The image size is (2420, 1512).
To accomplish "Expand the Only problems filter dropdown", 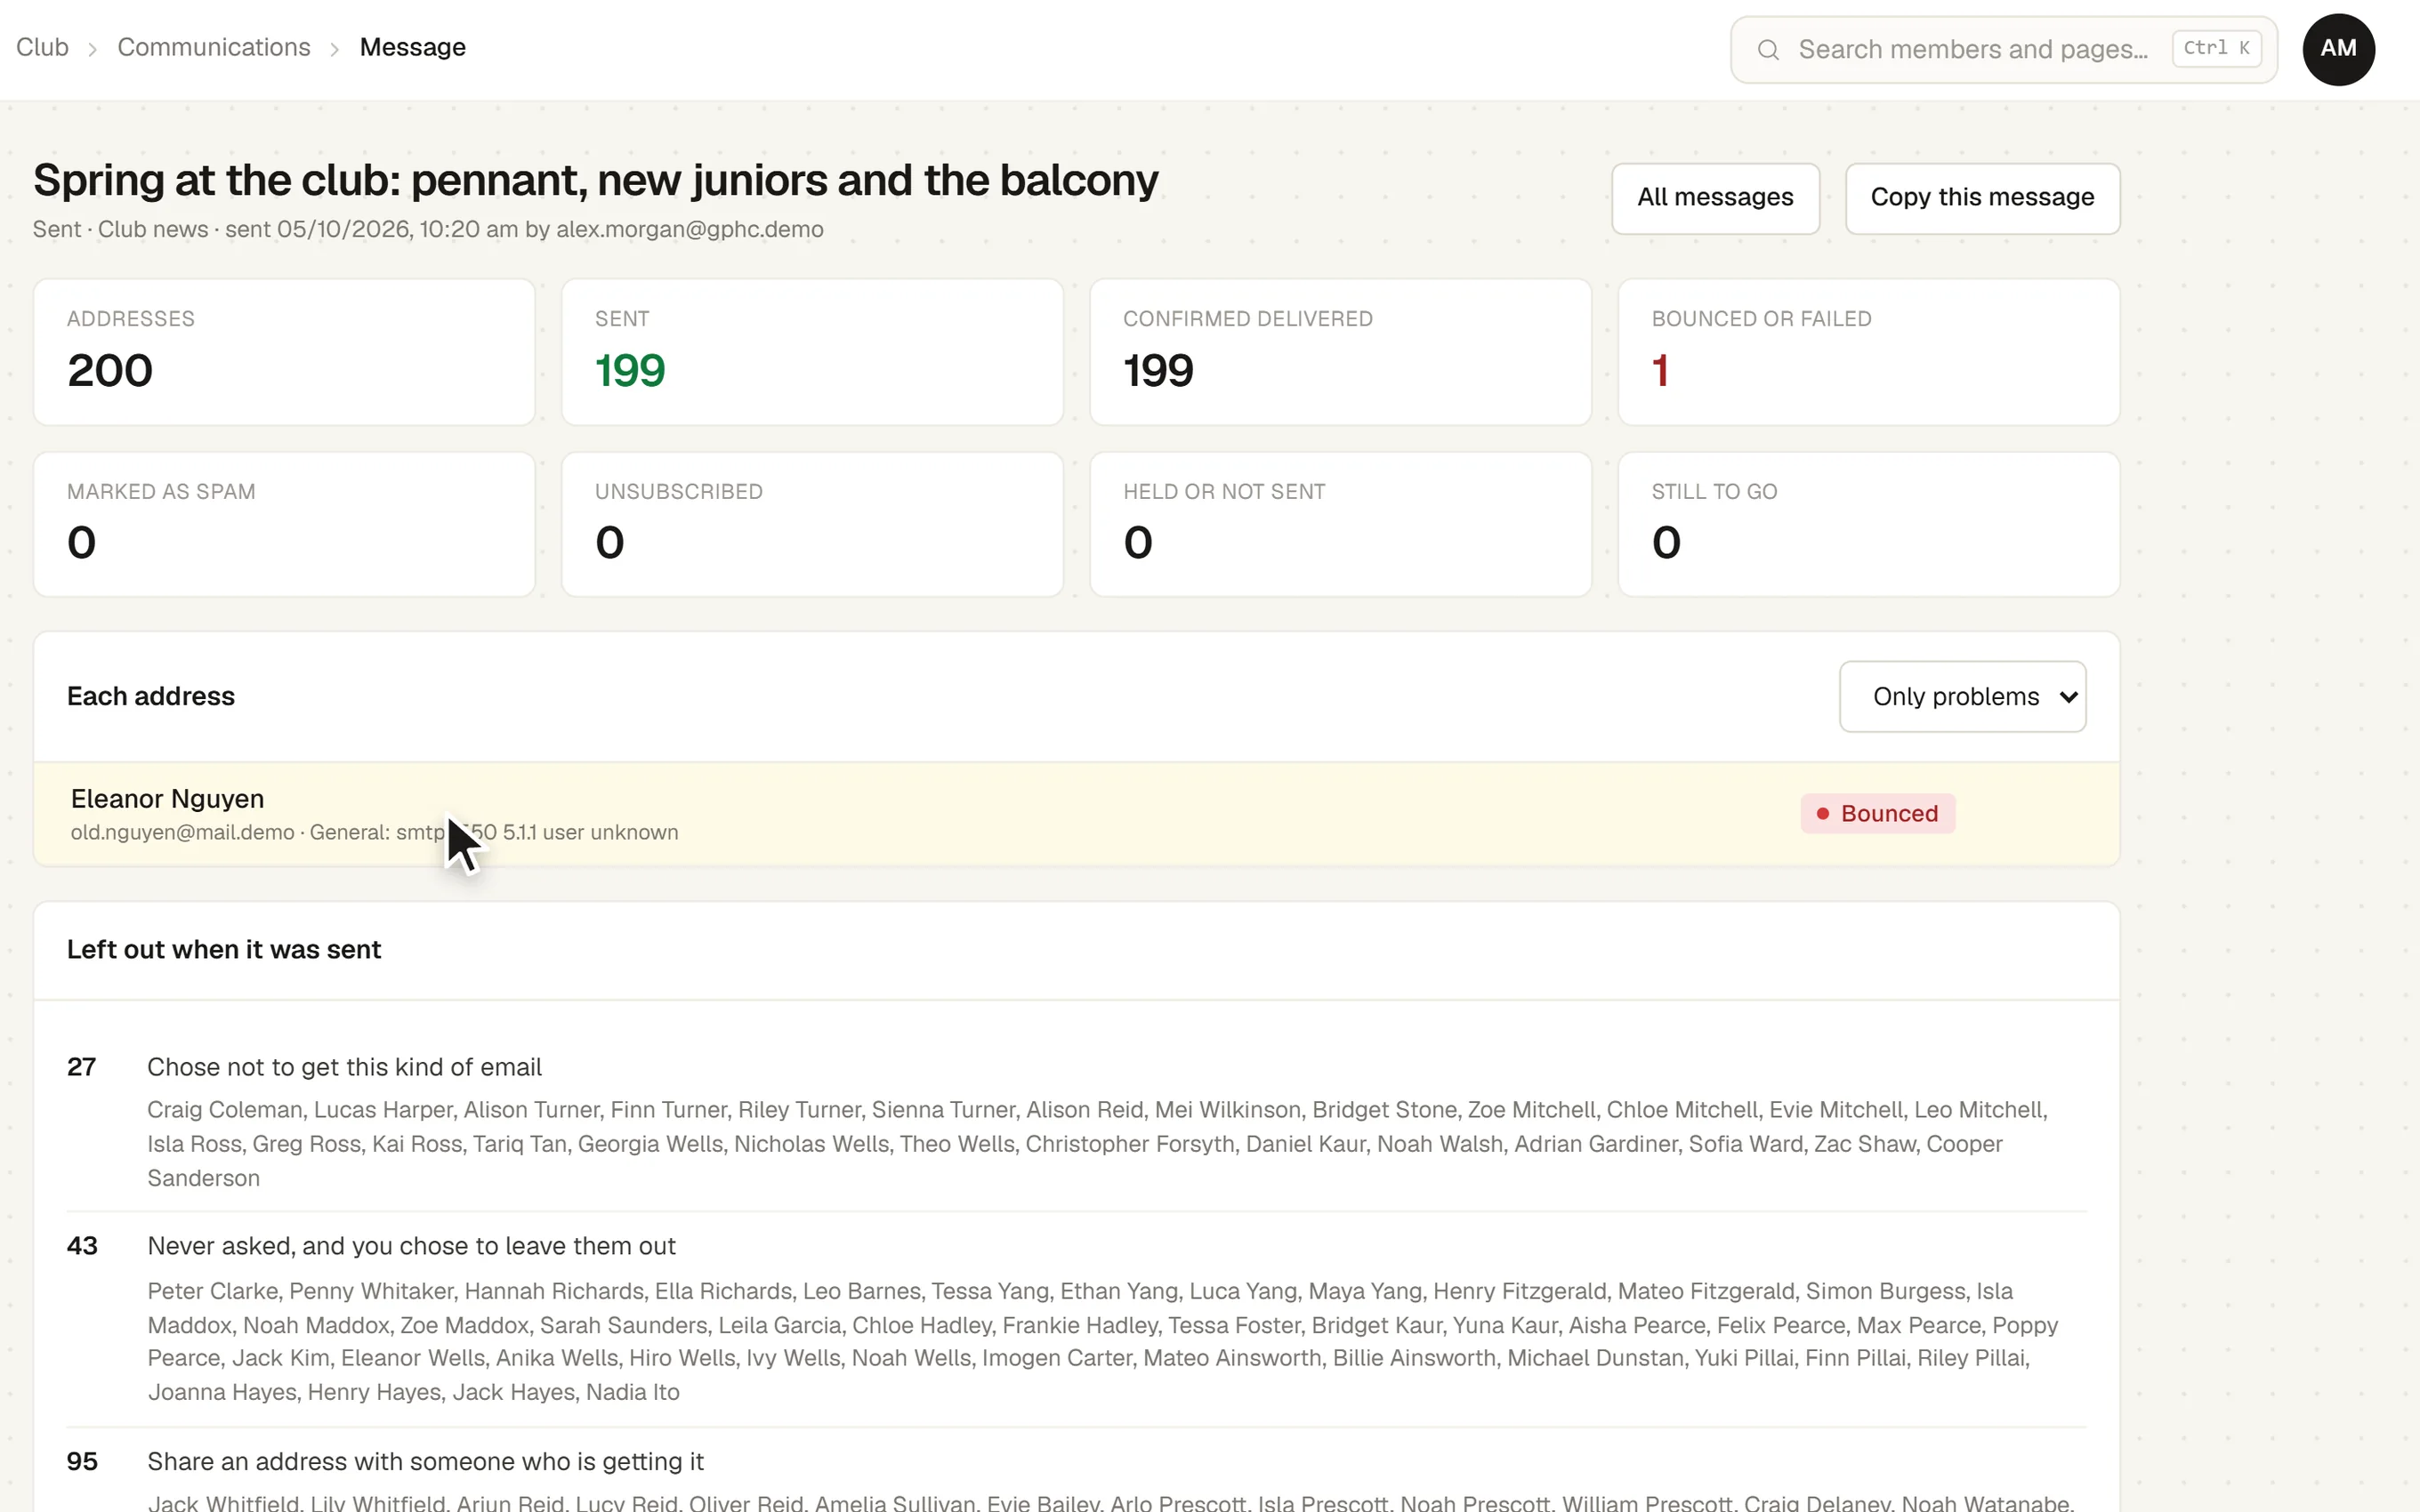I will coord(1962,696).
